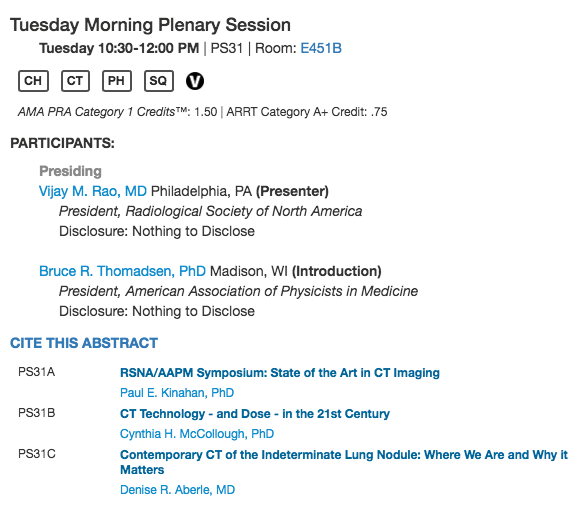Click the PS31A session code

(x=37, y=372)
